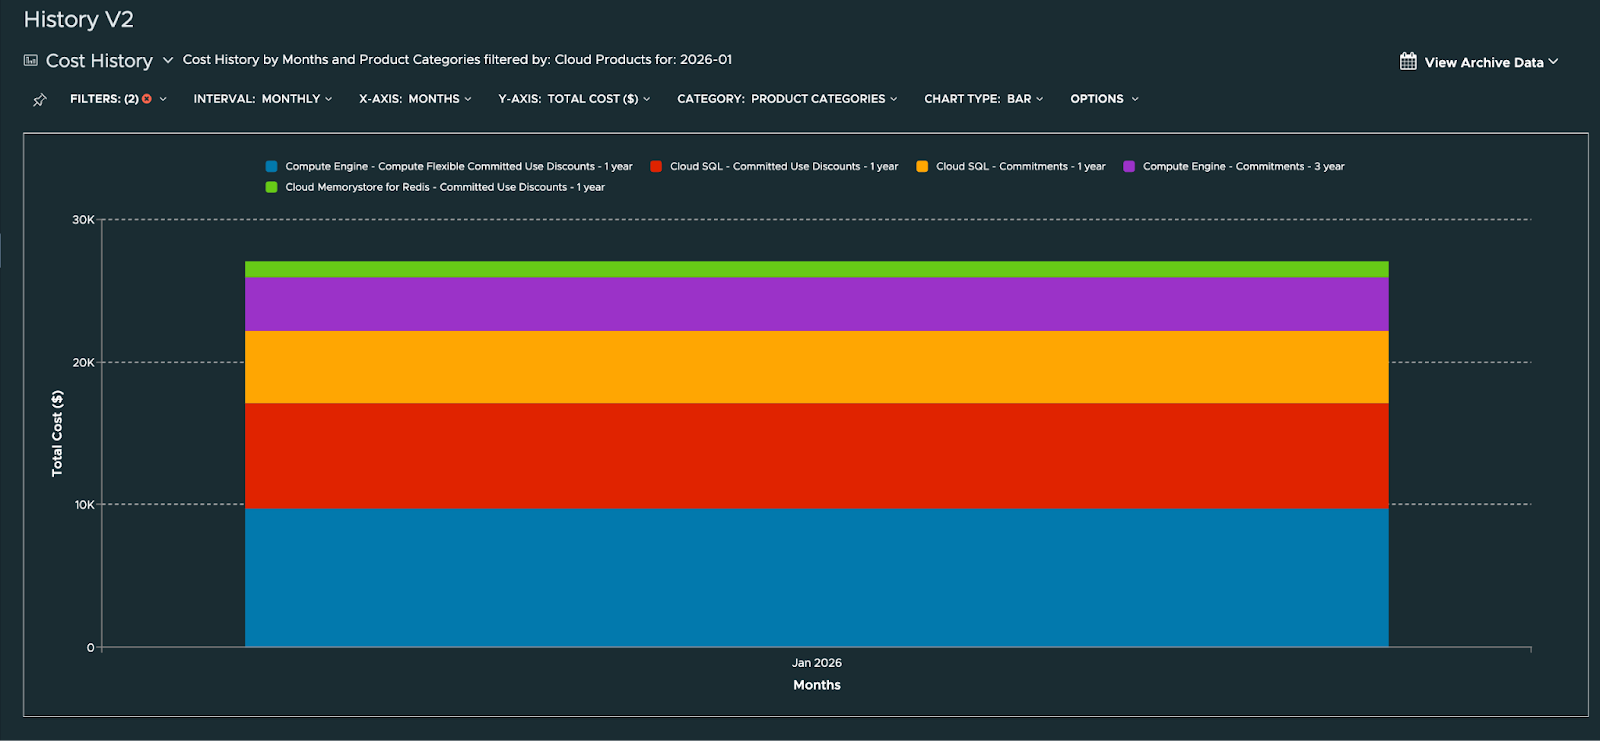Click the chevron next to Cost History title
Viewport: 1600px width, 741px height.
tap(168, 61)
